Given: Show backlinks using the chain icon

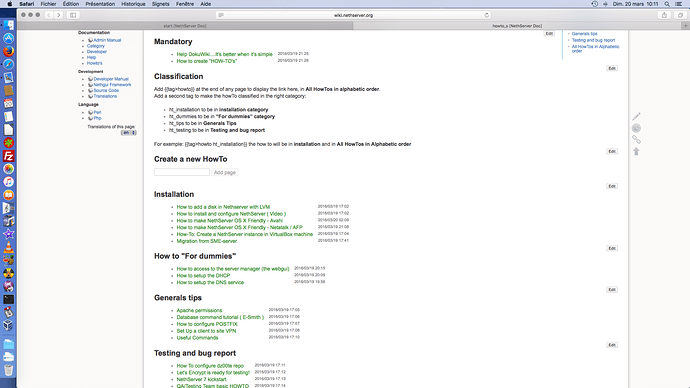Looking at the screenshot, I should (x=636, y=140).
